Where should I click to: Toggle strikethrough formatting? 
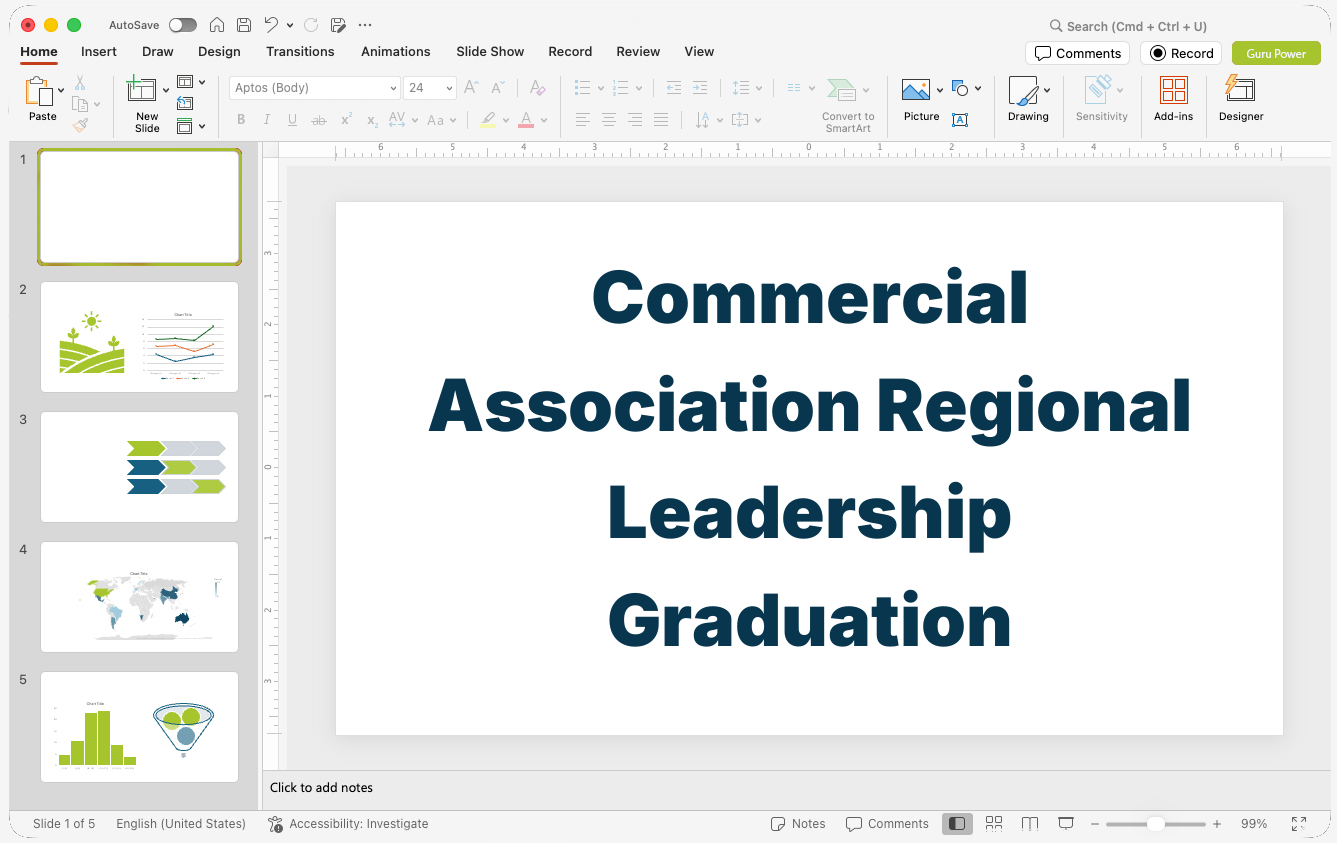tap(319, 120)
